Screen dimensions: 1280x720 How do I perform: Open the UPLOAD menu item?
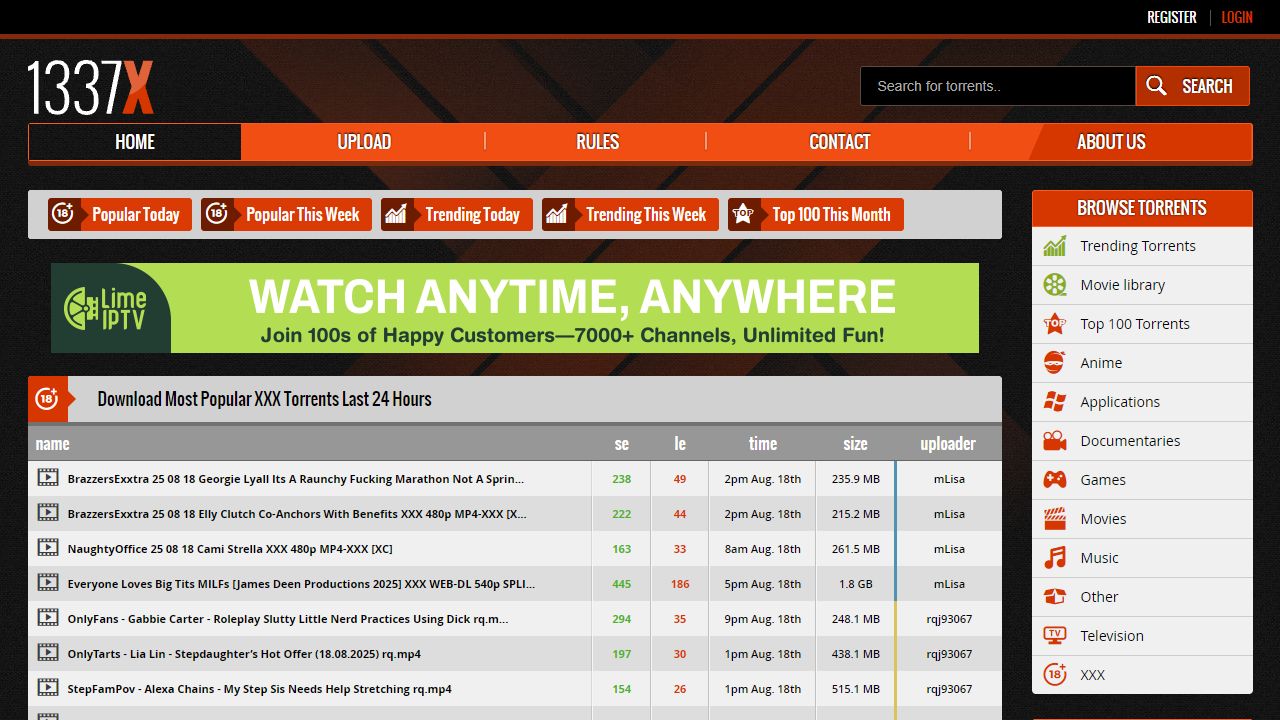(364, 142)
